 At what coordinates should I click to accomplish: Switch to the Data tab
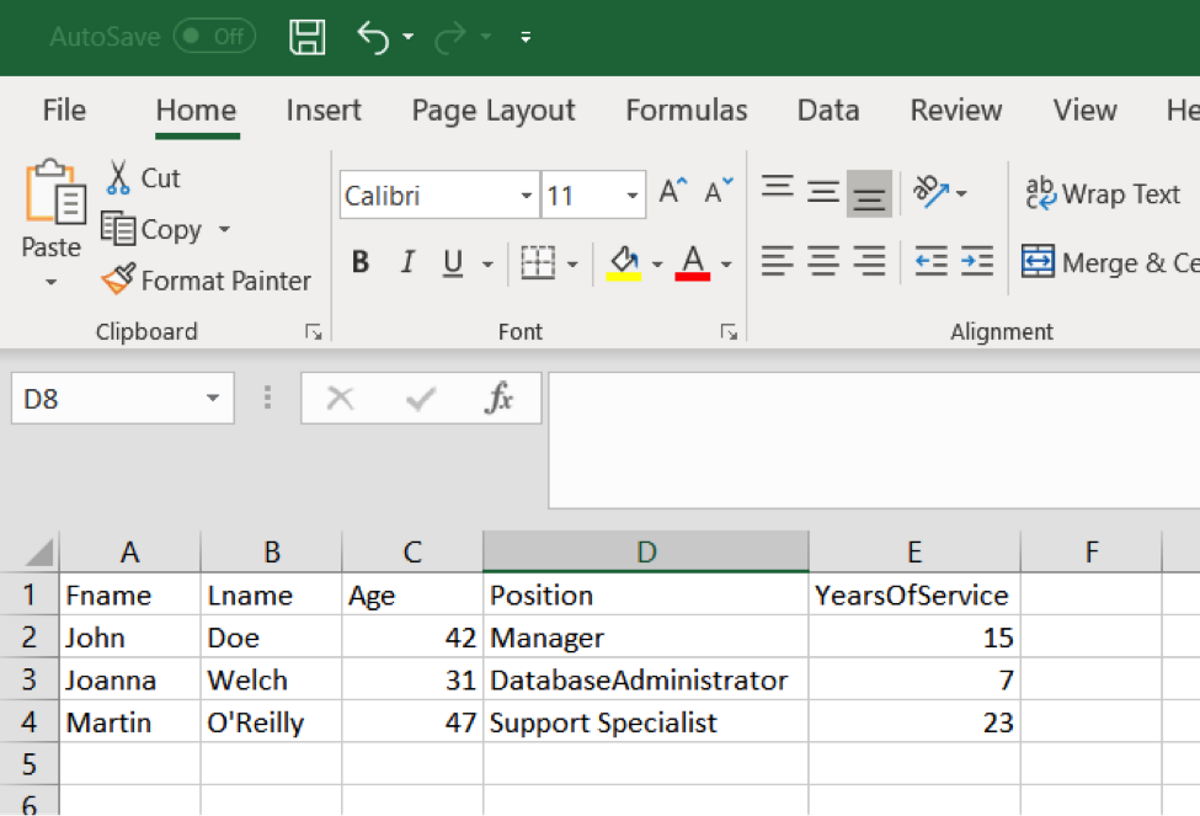pos(828,110)
